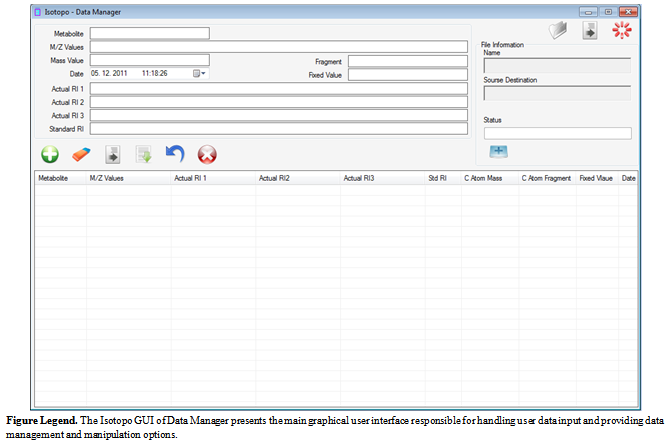The width and height of the screenshot is (667, 441).
Task: Open the folder icon at top right
Action: [558, 31]
